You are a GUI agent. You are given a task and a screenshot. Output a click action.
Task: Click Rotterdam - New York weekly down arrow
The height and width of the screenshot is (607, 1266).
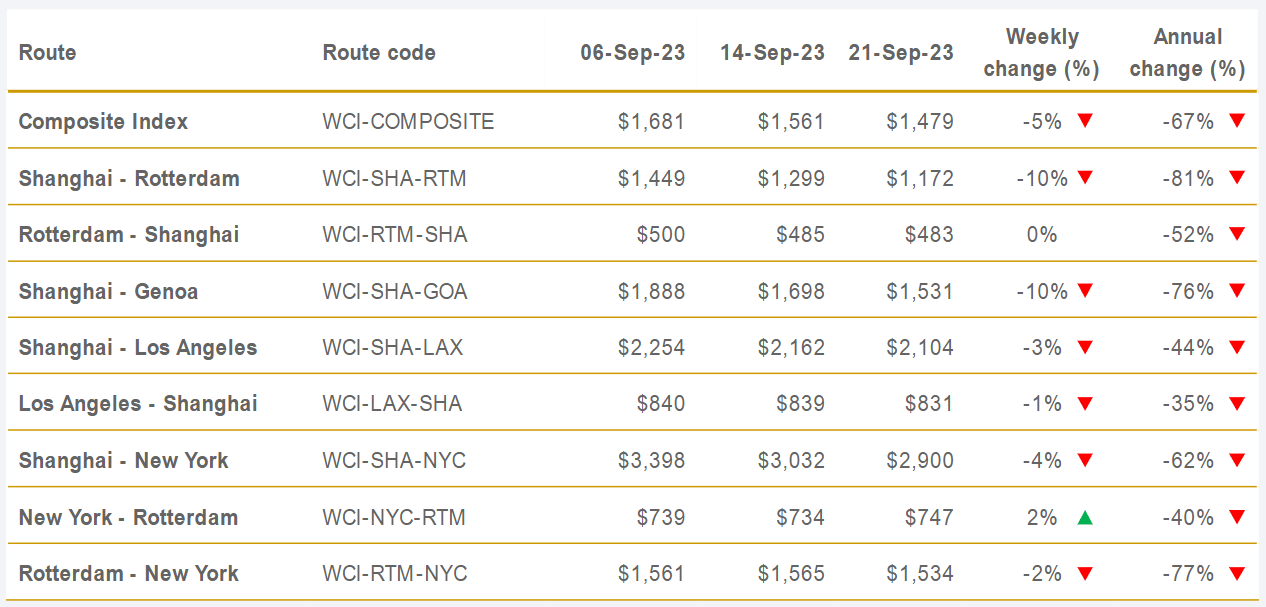point(1085,574)
